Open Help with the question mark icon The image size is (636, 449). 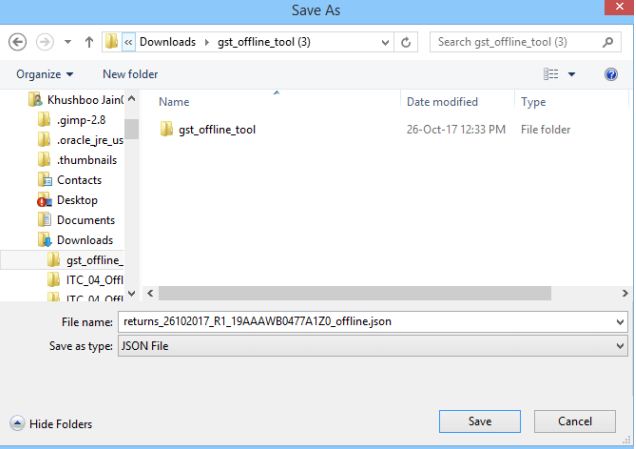611,74
